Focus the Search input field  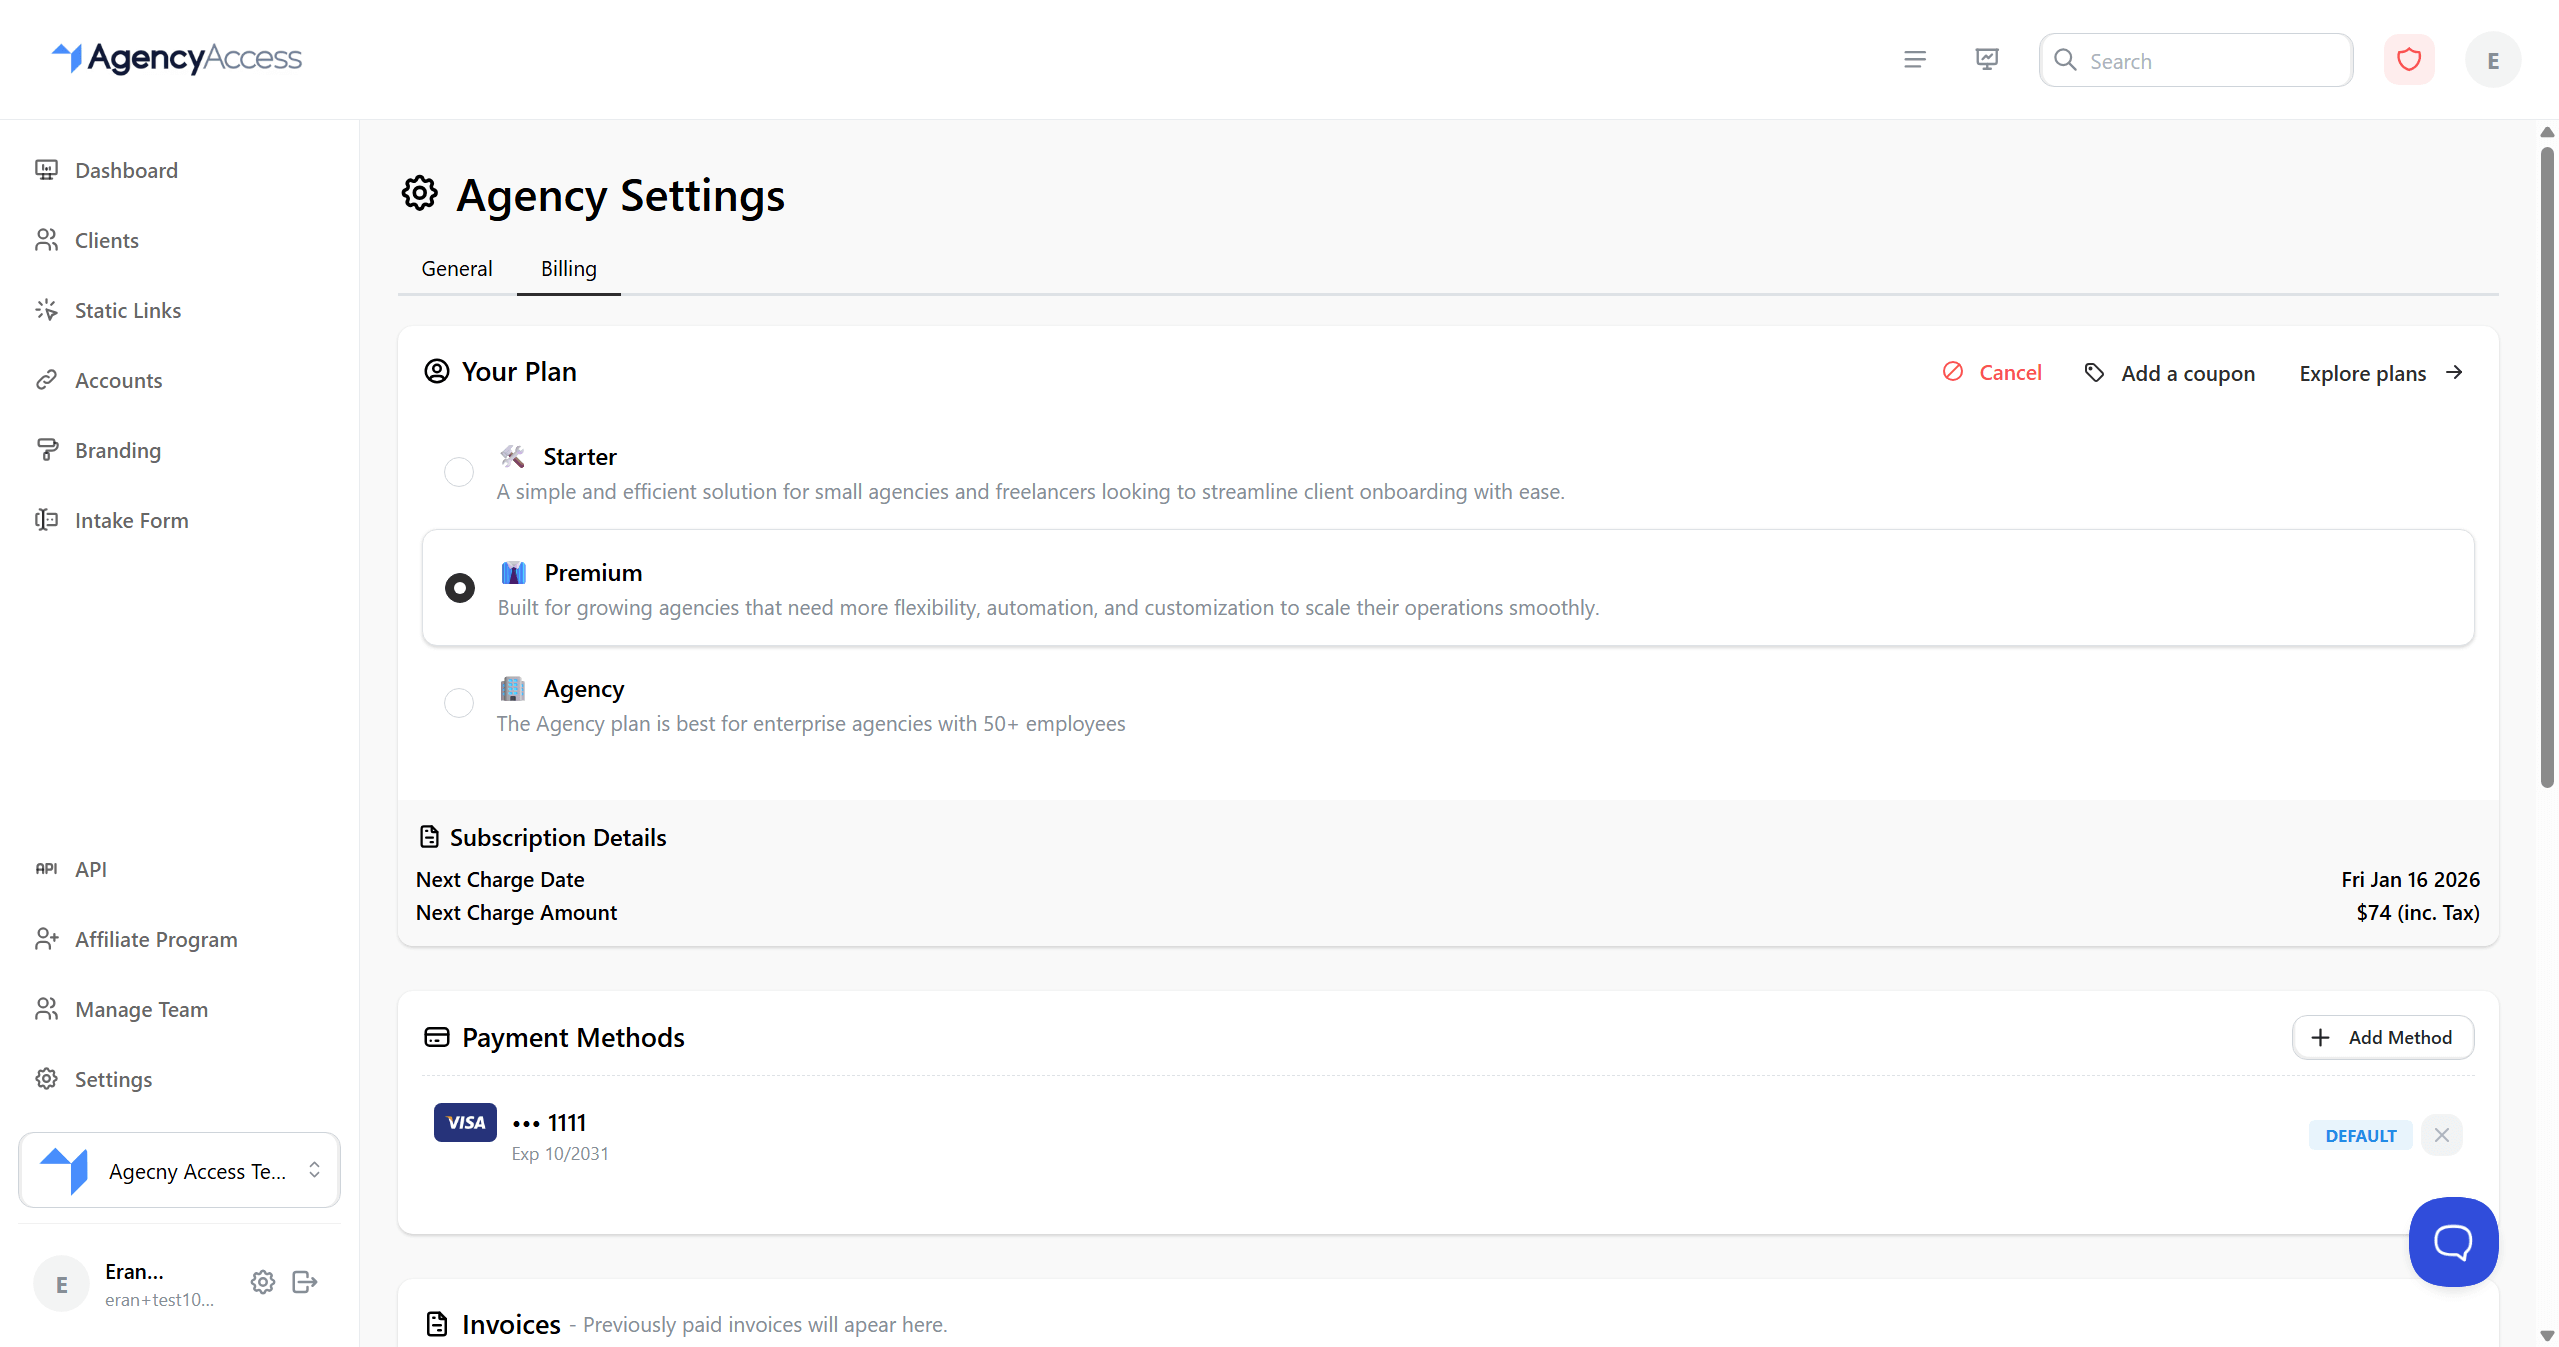pos(2196,60)
